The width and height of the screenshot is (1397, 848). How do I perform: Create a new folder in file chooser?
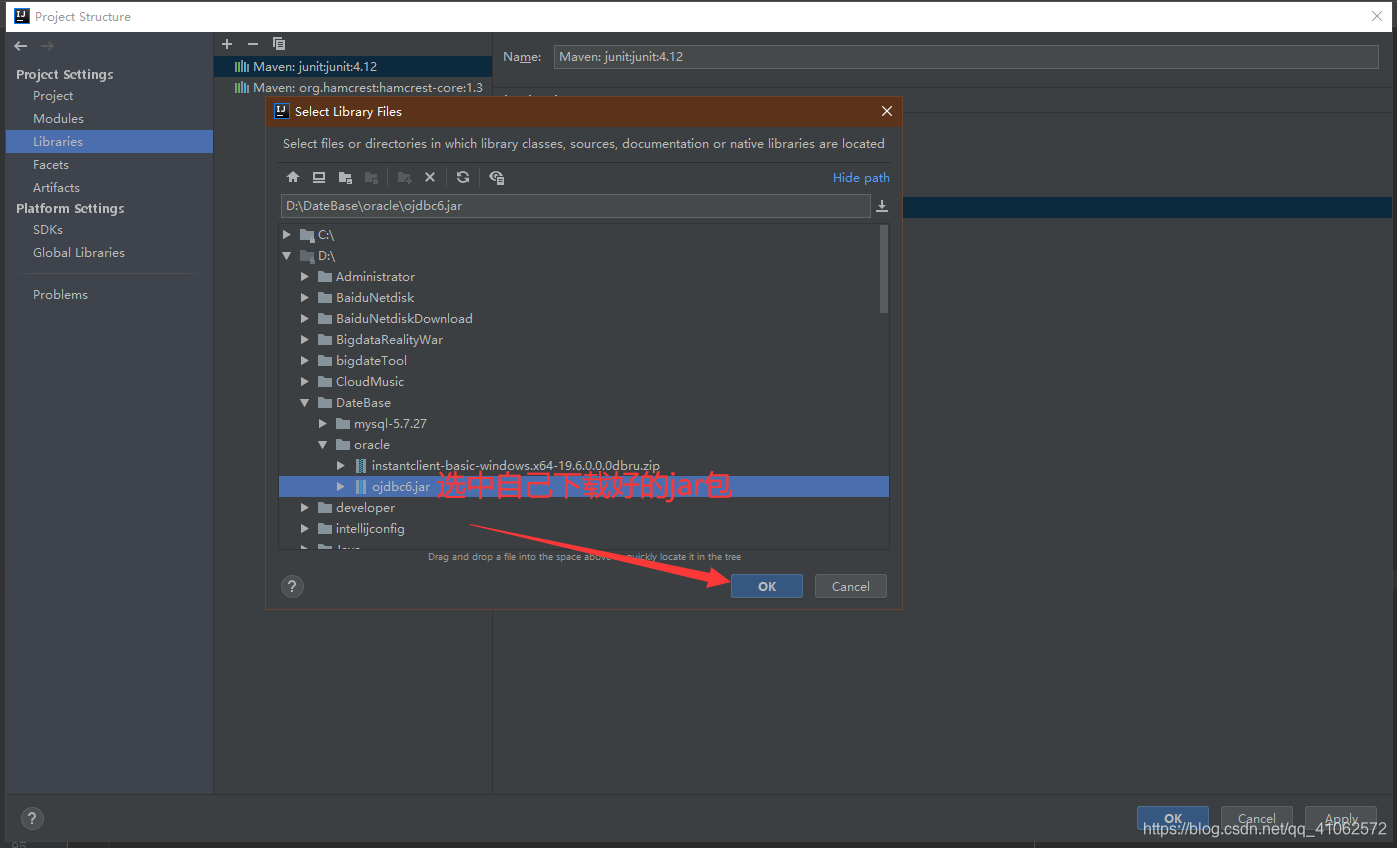pos(404,177)
